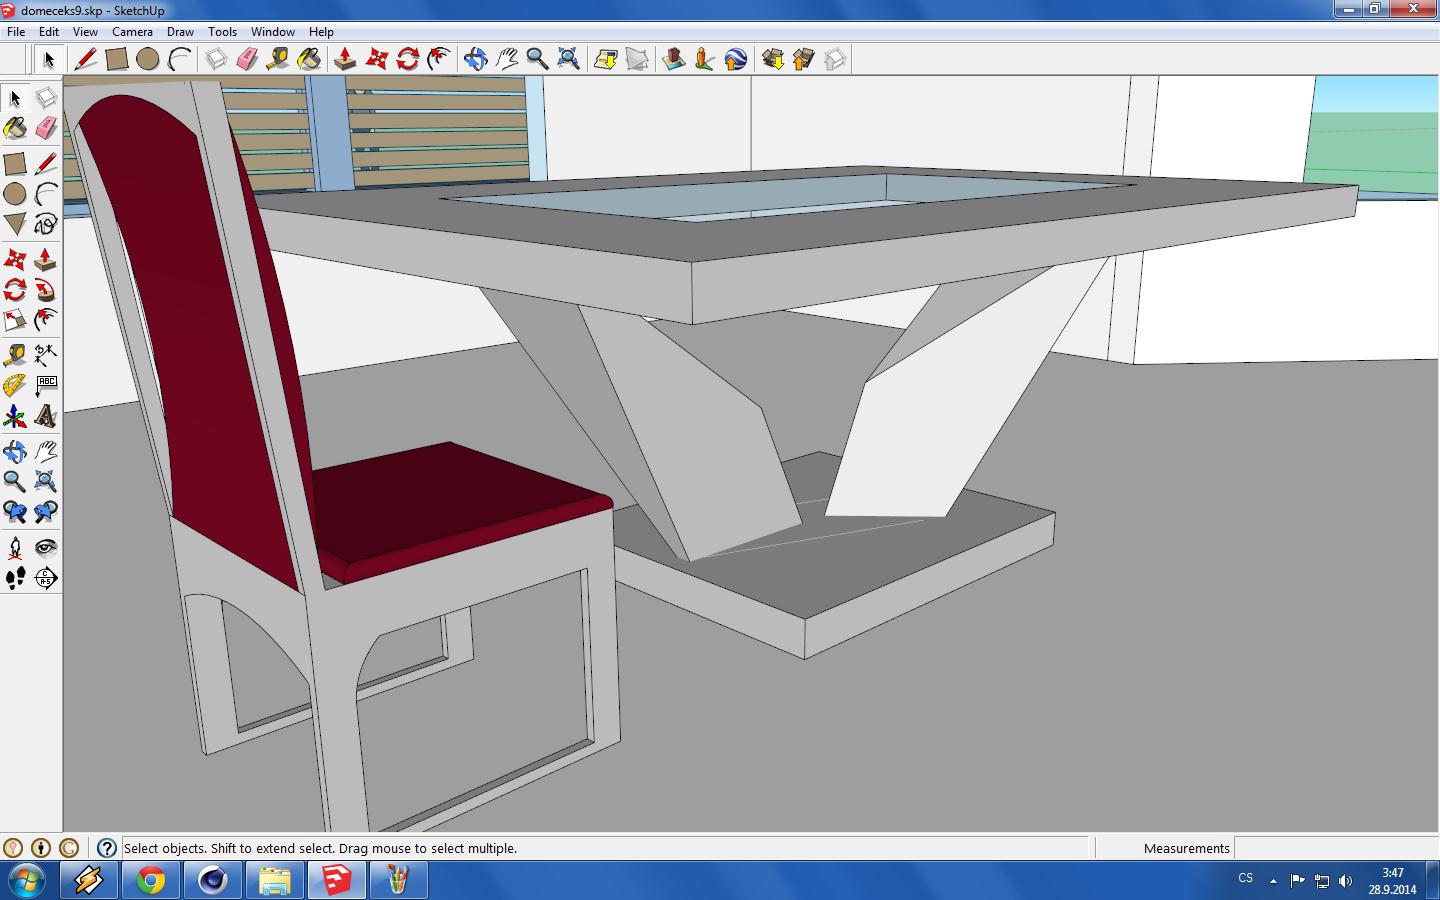The width and height of the screenshot is (1440, 900).
Task: Open the Draw menu
Action: (180, 32)
